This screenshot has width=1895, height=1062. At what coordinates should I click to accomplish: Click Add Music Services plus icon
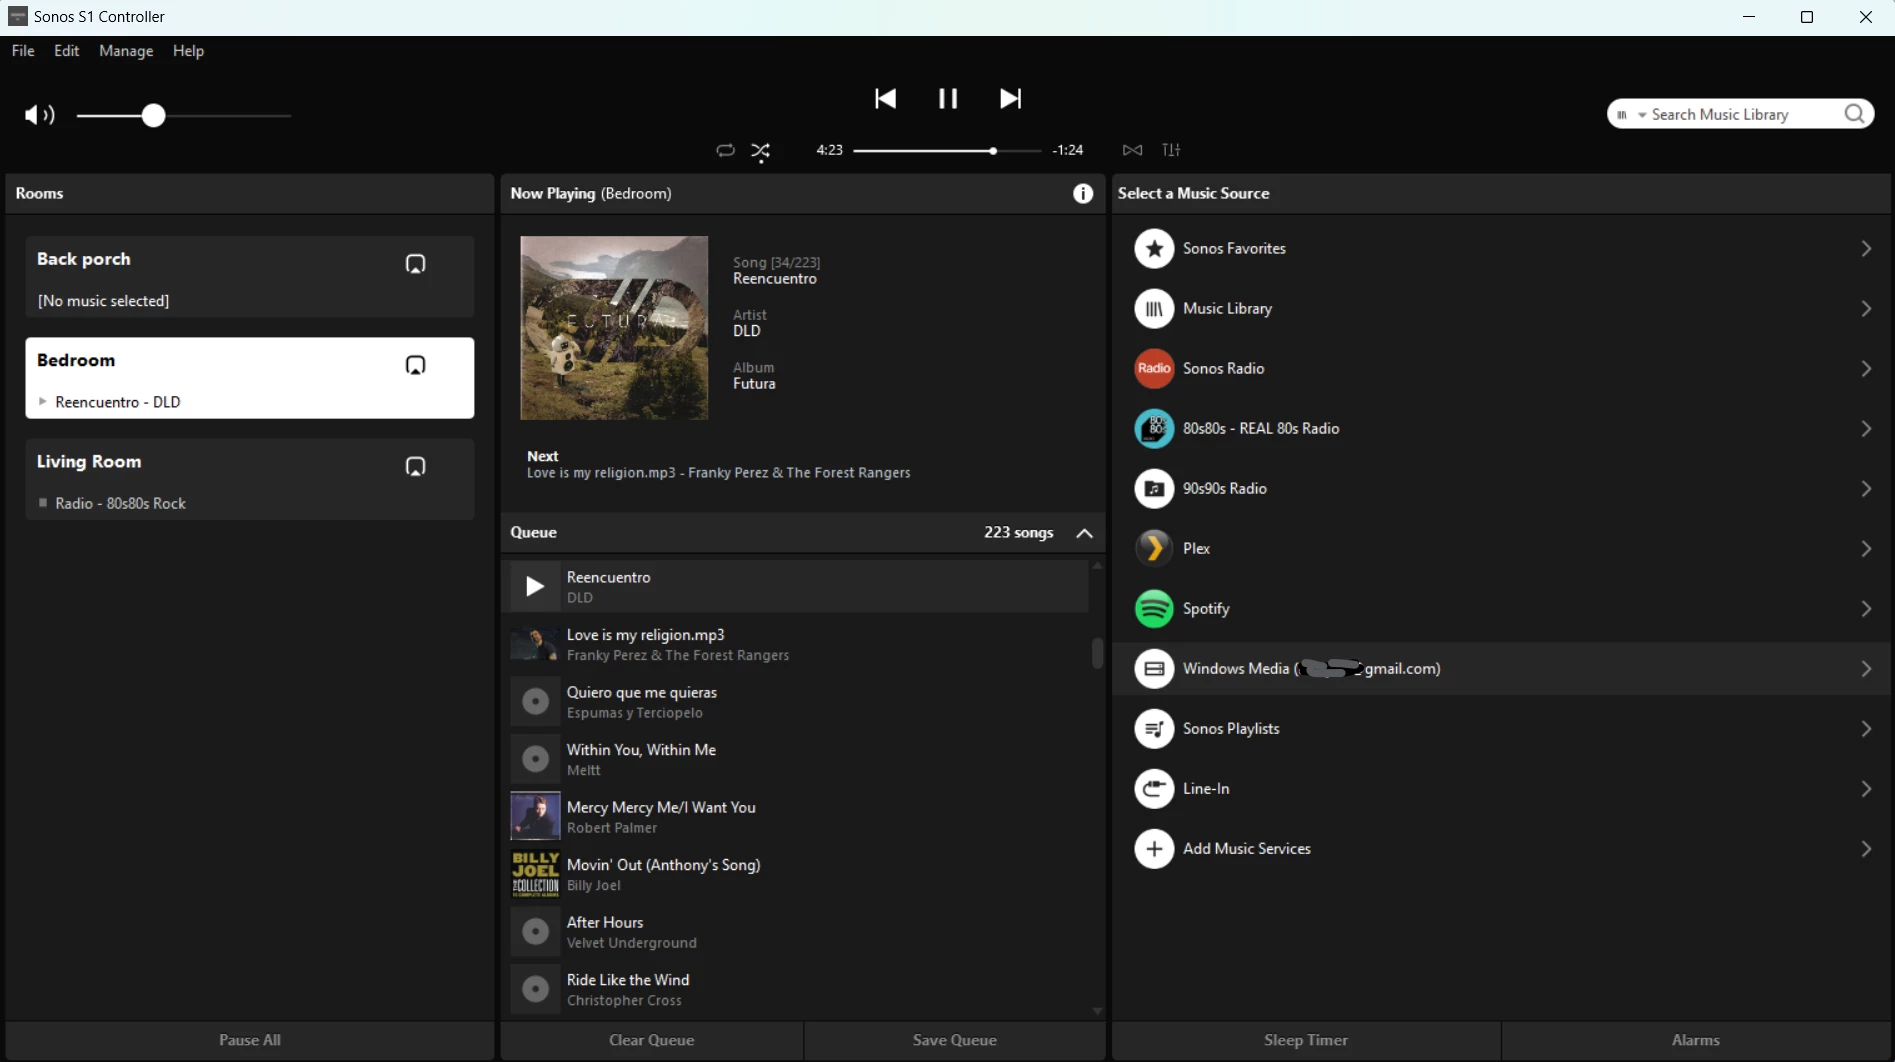(x=1154, y=848)
